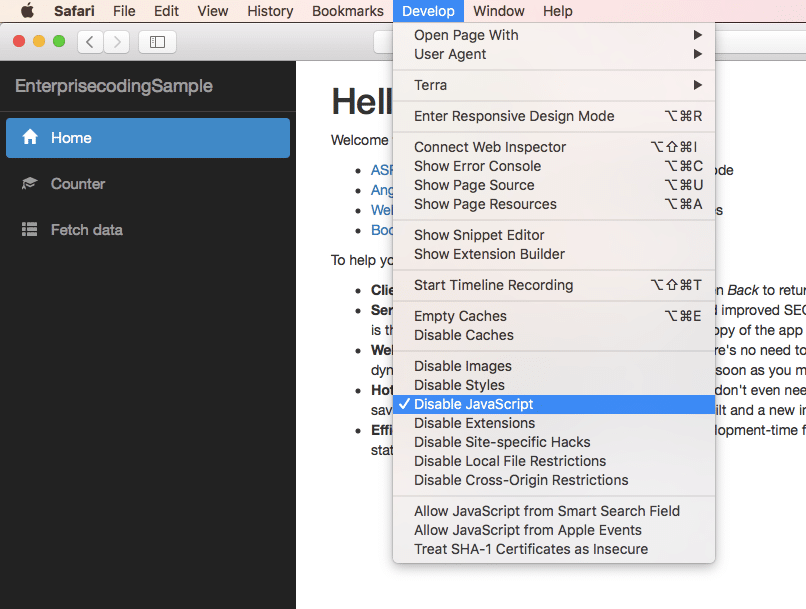This screenshot has width=806, height=609.
Task: Click Safari's forward arrow button
Action: (117, 42)
